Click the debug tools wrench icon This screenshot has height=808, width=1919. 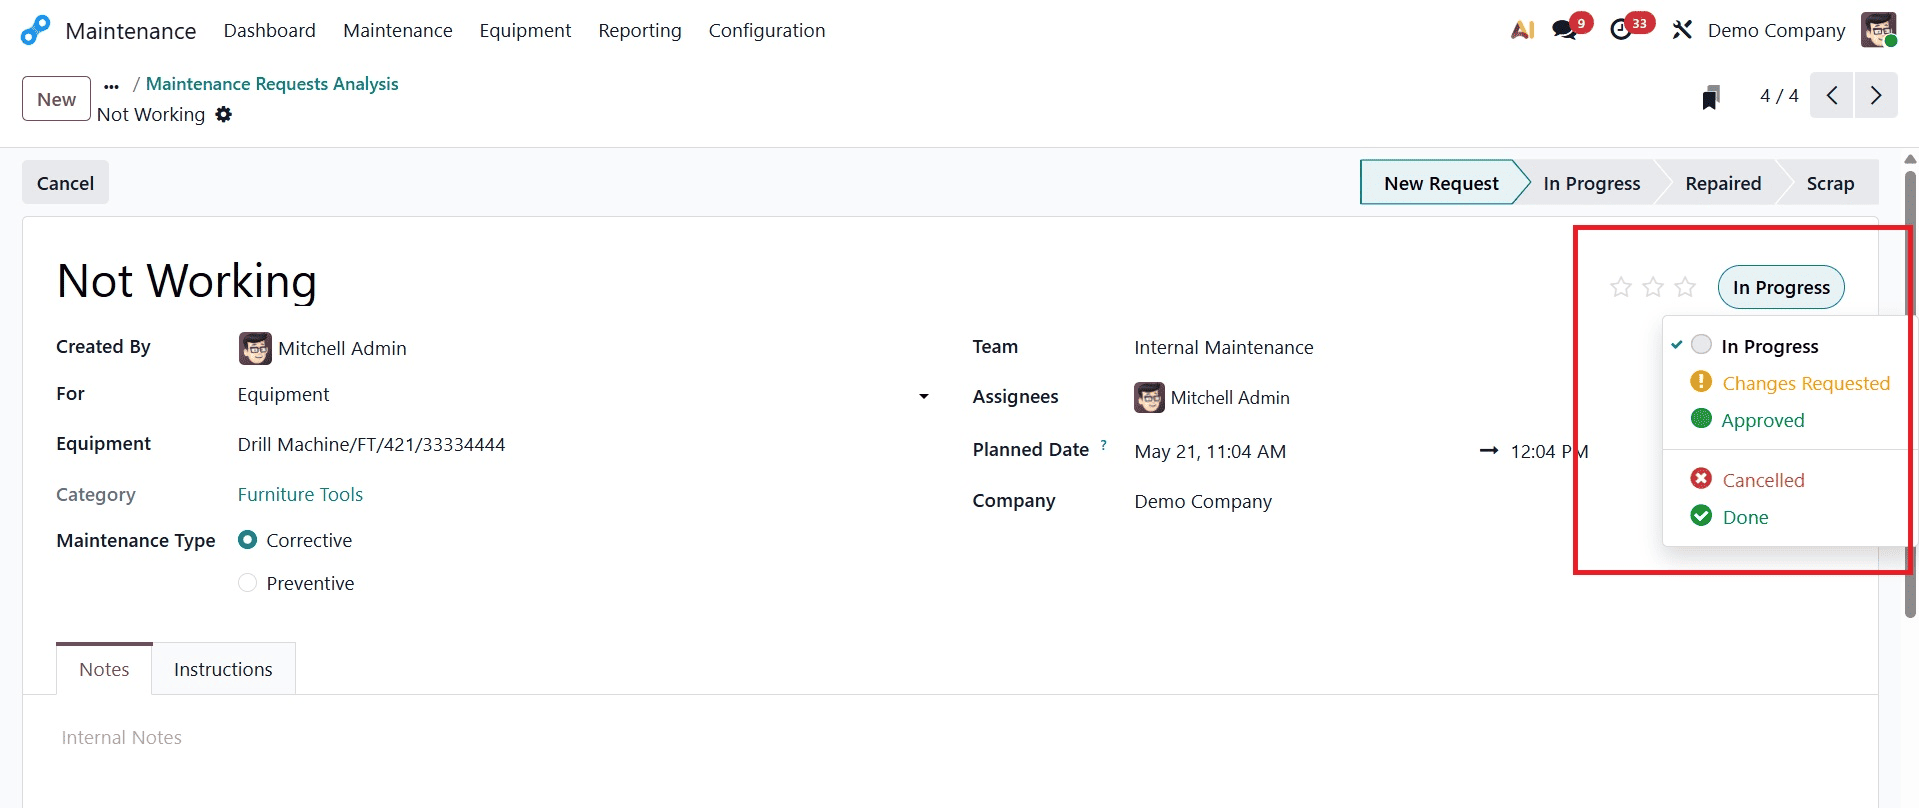(x=1682, y=30)
